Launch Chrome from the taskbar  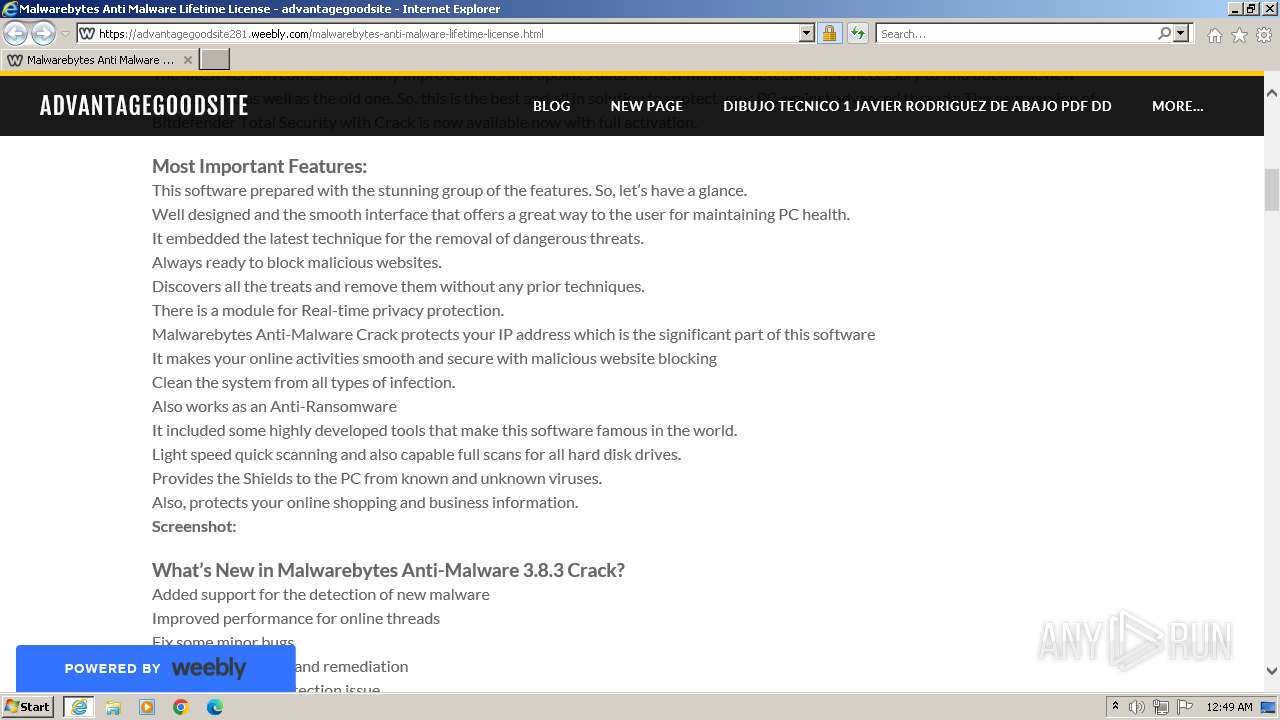click(x=181, y=707)
